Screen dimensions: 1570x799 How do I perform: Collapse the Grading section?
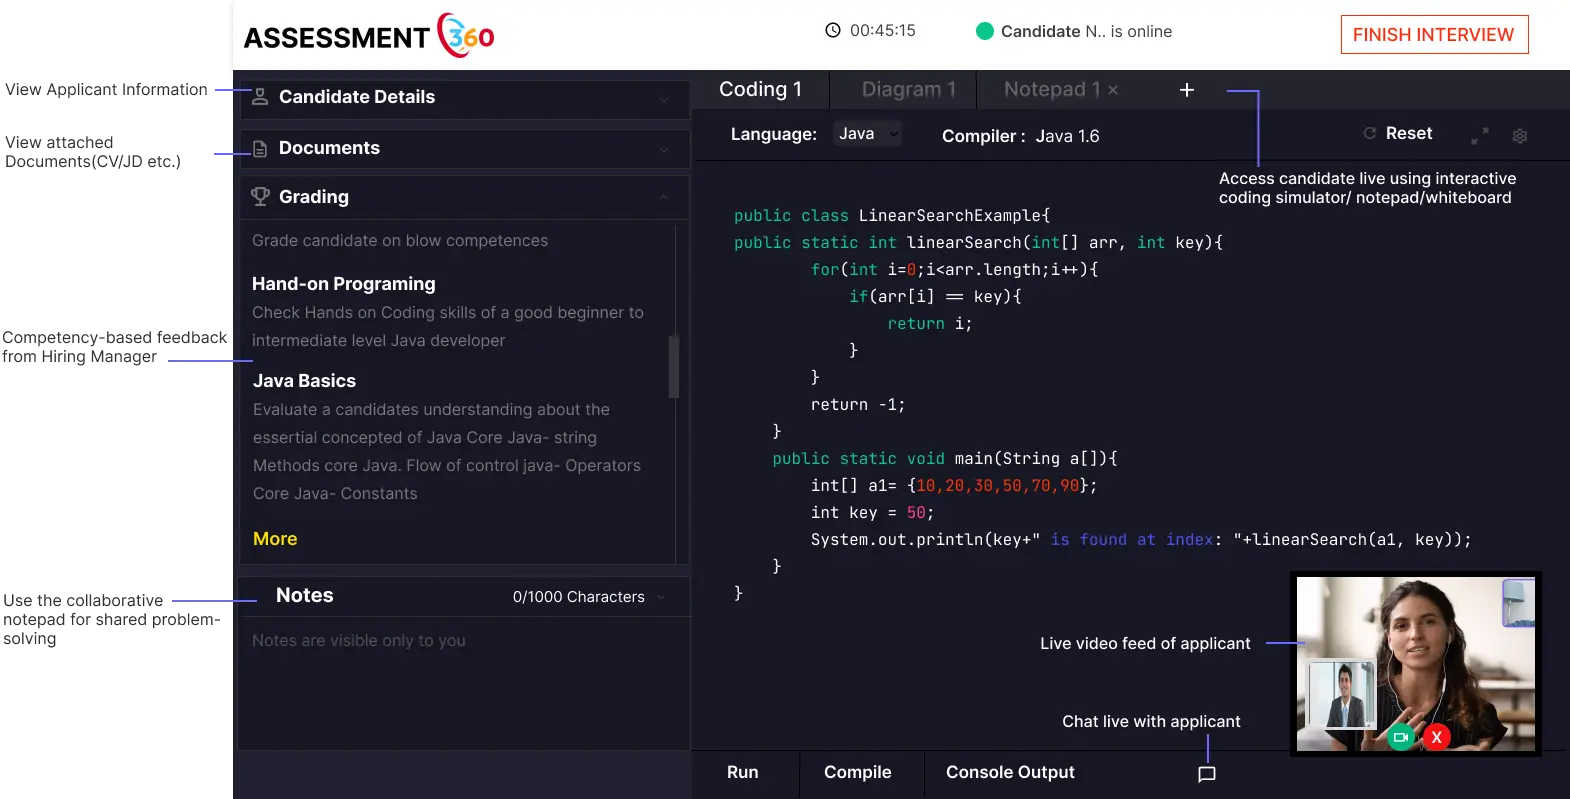[x=664, y=198]
